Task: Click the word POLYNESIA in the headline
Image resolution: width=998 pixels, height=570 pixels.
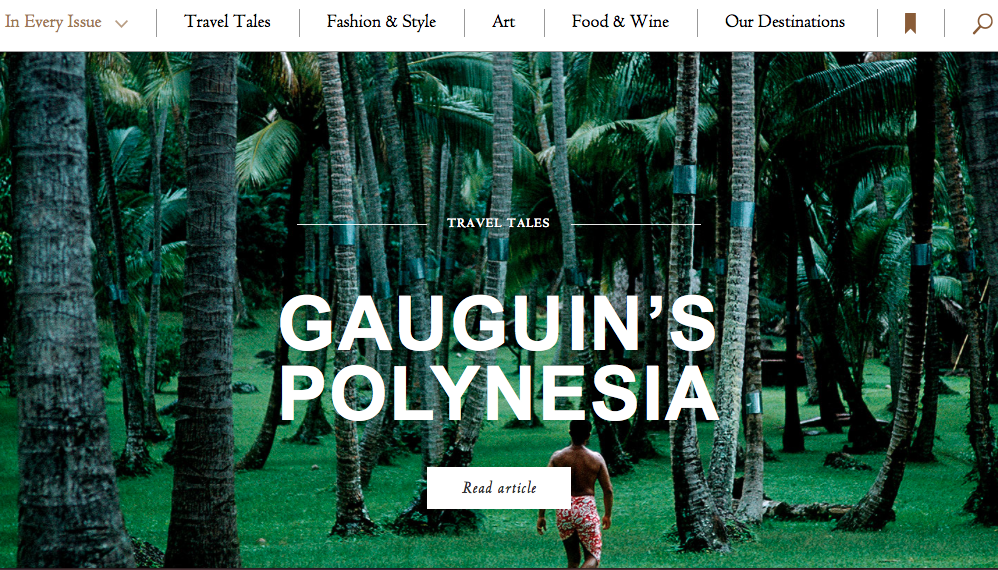Action: click(x=499, y=393)
